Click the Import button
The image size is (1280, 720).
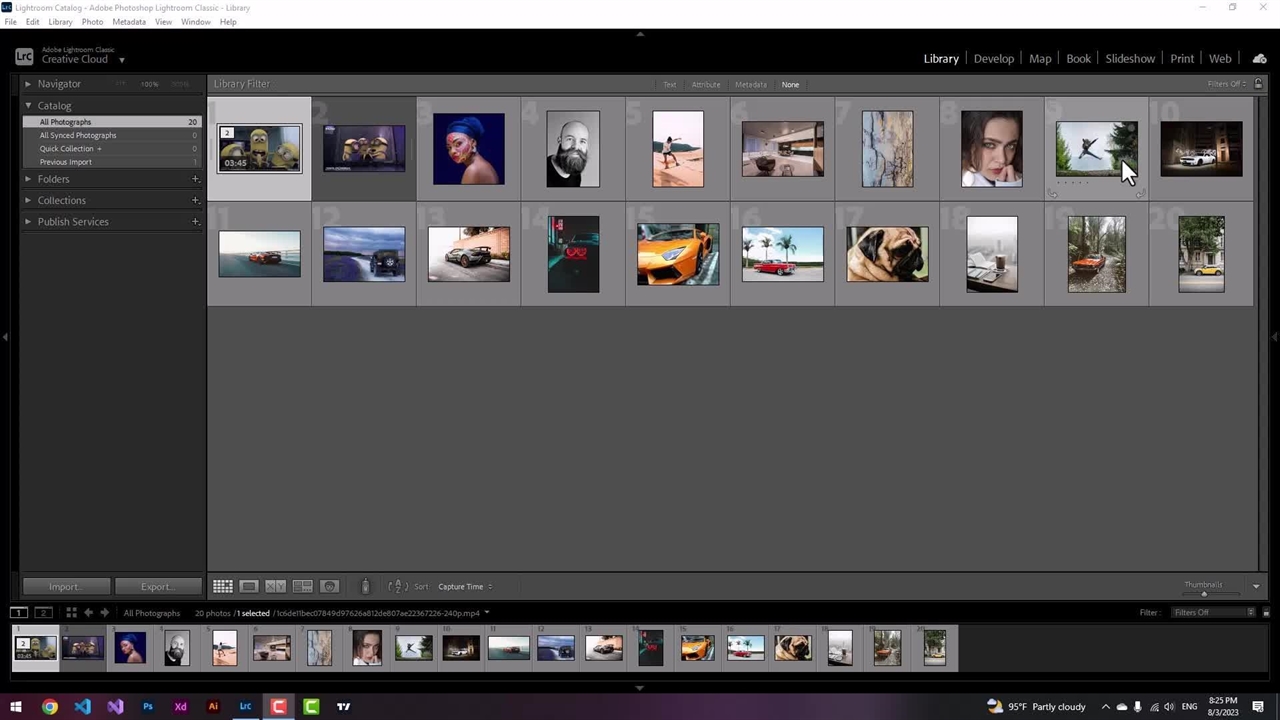coord(64,587)
